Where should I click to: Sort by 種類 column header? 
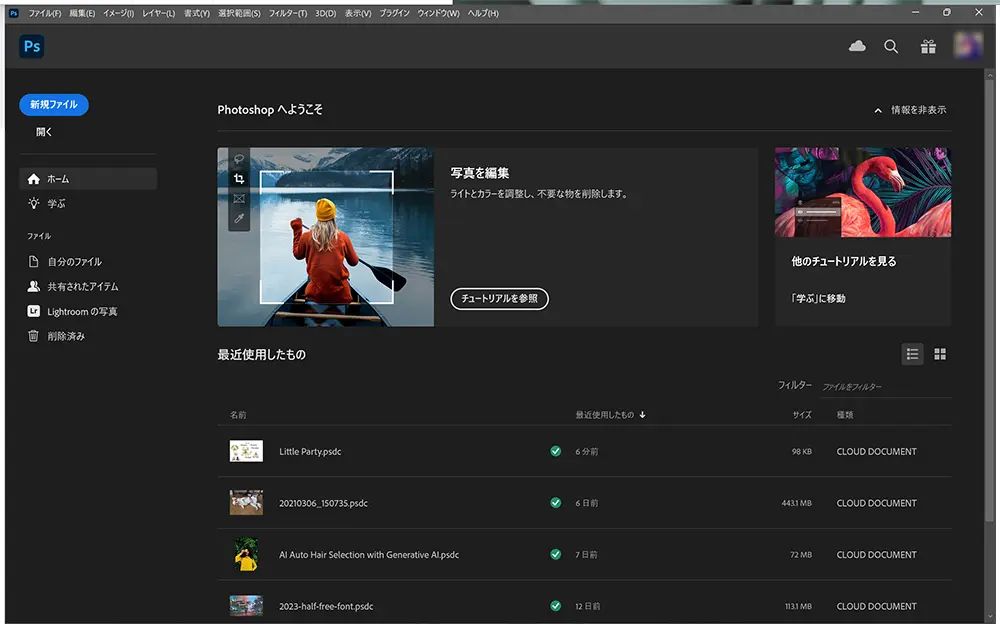tap(845, 415)
